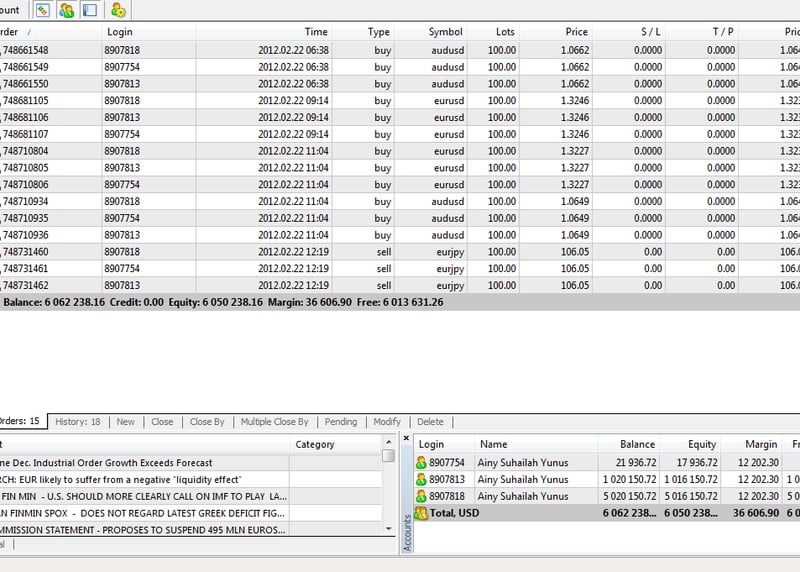Switch to the History: 18 tab
This screenshot has width=800, height=572.
[77, 422]
